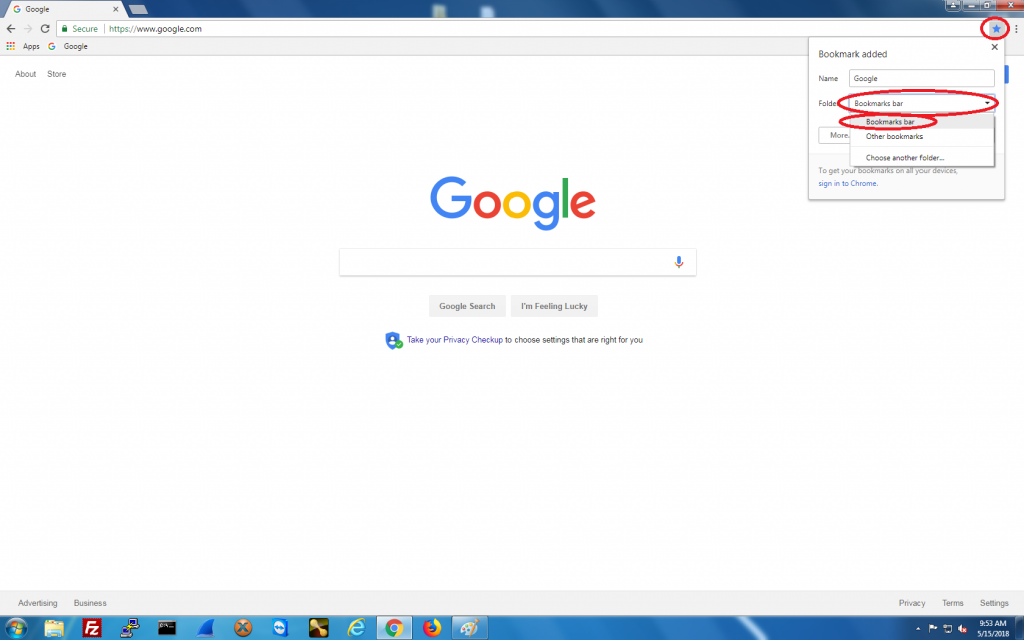Click the Google Search button

coord(467,306)
